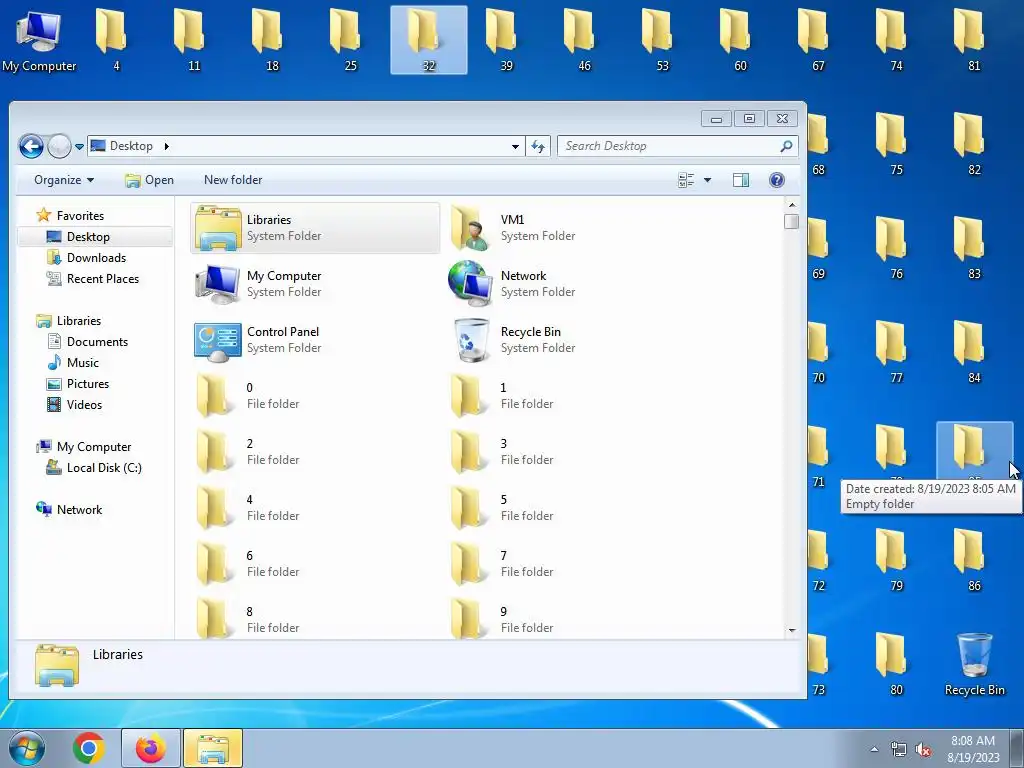Toggle the preview pane

click(x=741, y=180)
